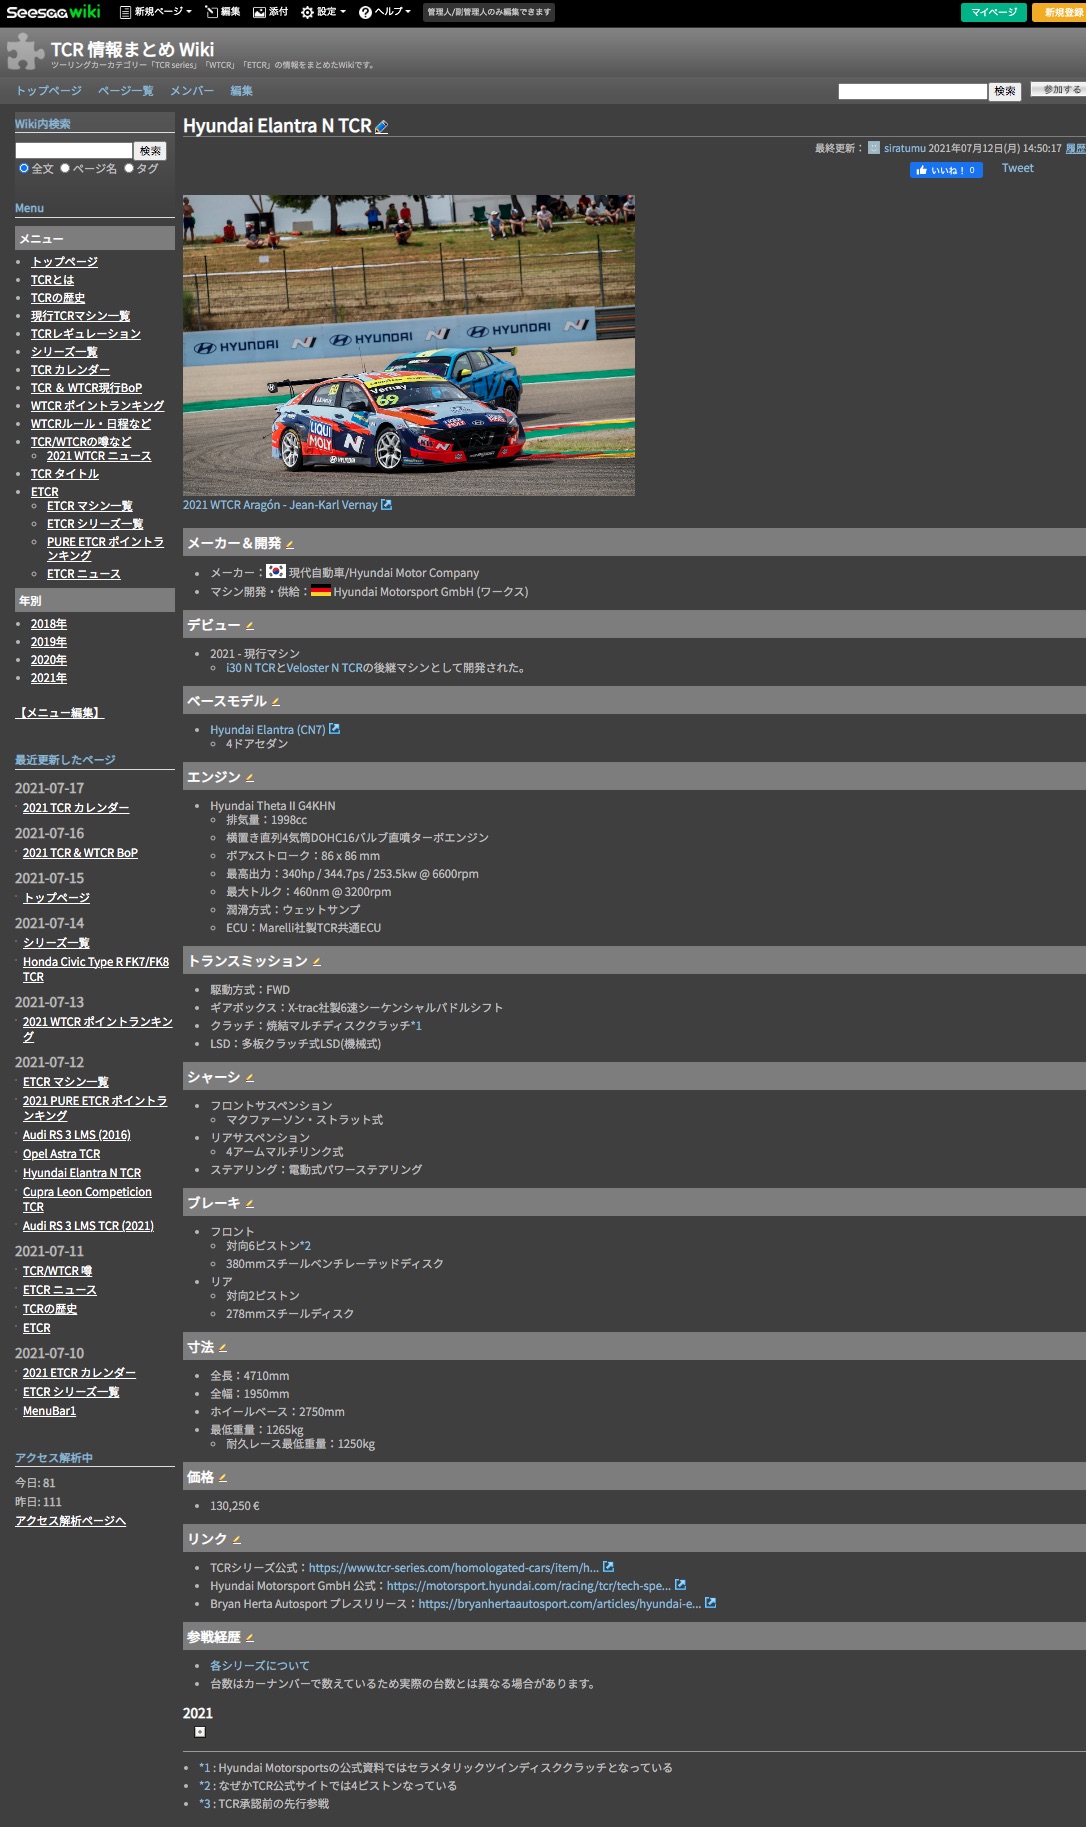Click the green マイページ button
This screenshot has height=1827, width=1086.
click(993, 12)
